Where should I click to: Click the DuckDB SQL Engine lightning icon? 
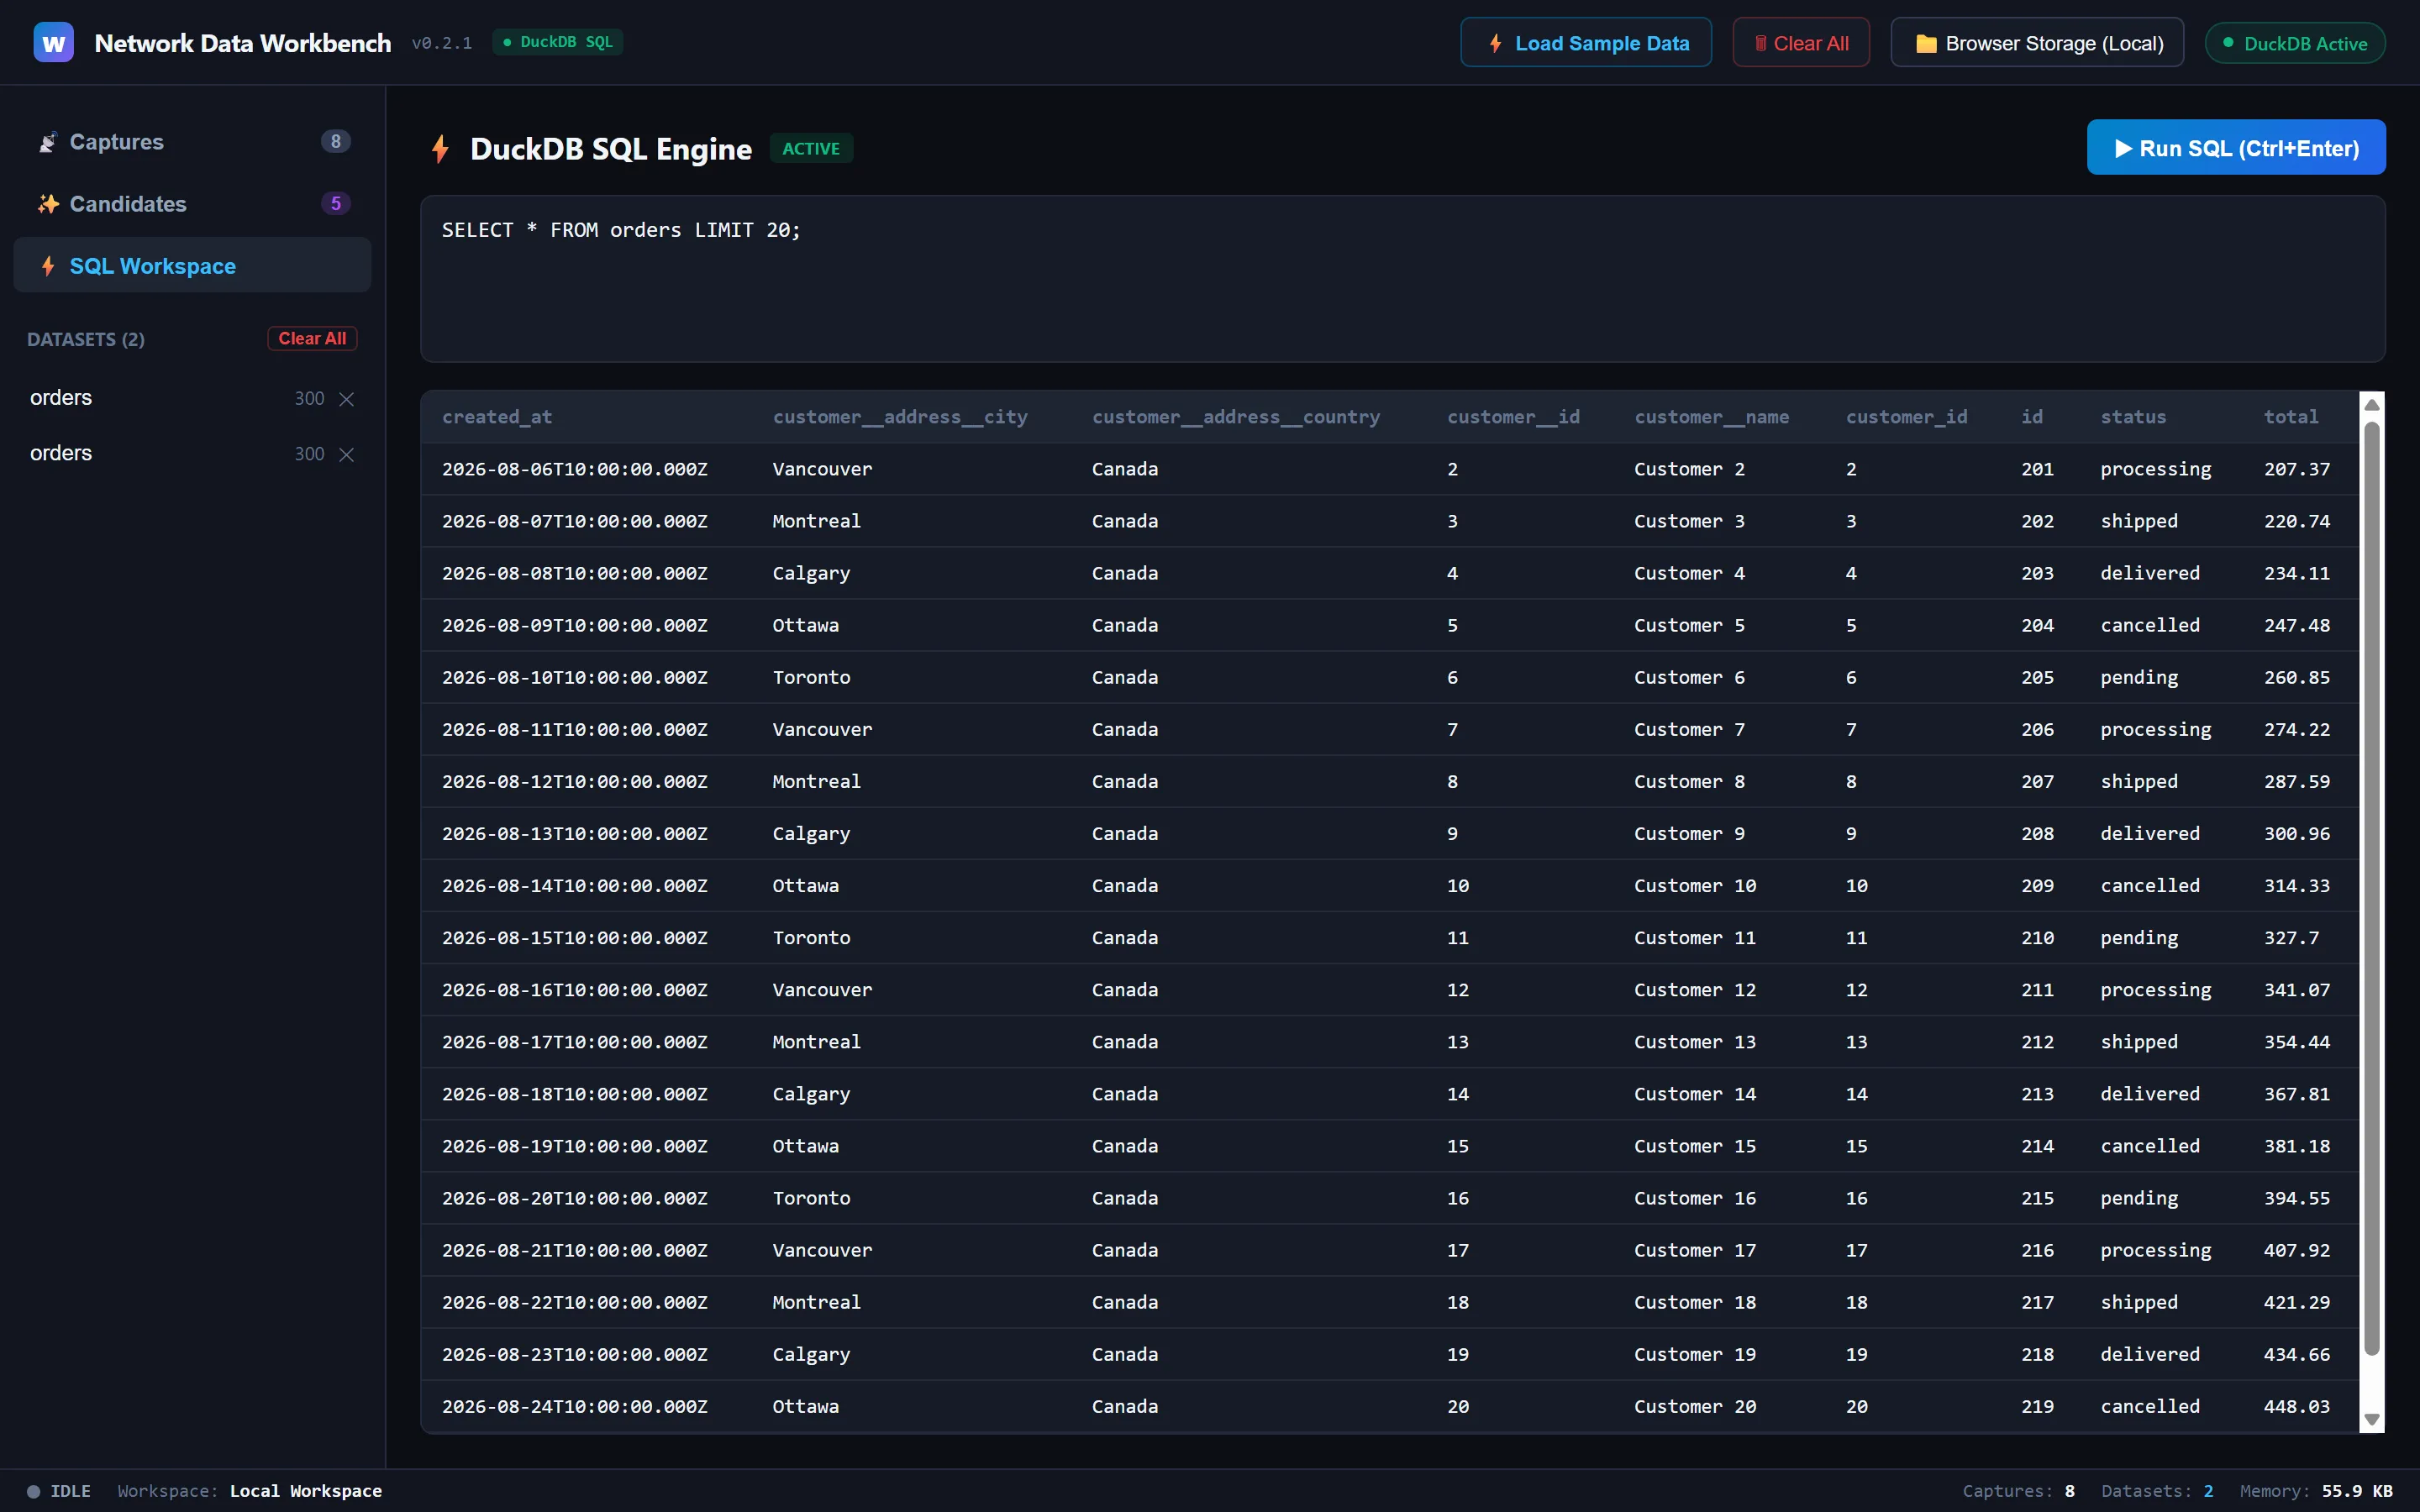pos(440,149)
